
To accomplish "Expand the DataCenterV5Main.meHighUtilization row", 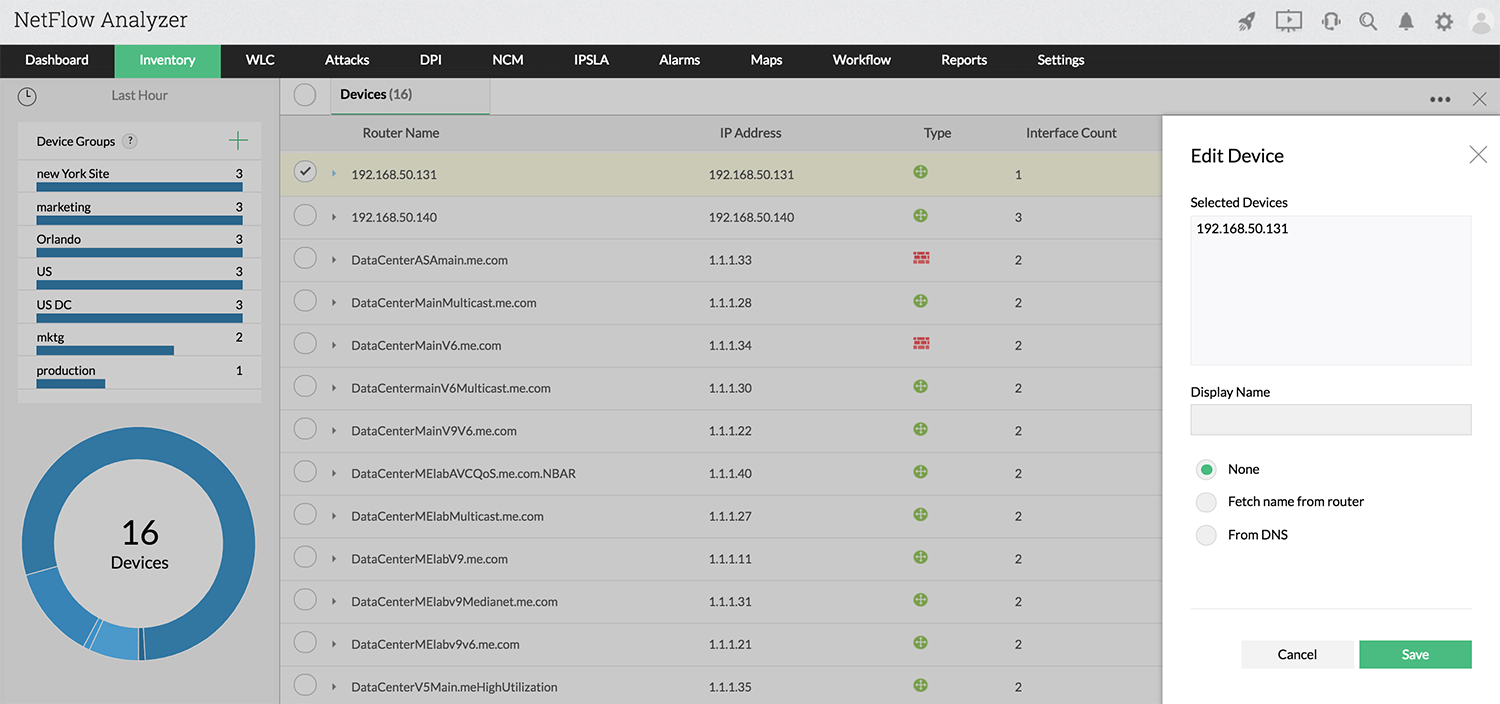I will [334, 687].
